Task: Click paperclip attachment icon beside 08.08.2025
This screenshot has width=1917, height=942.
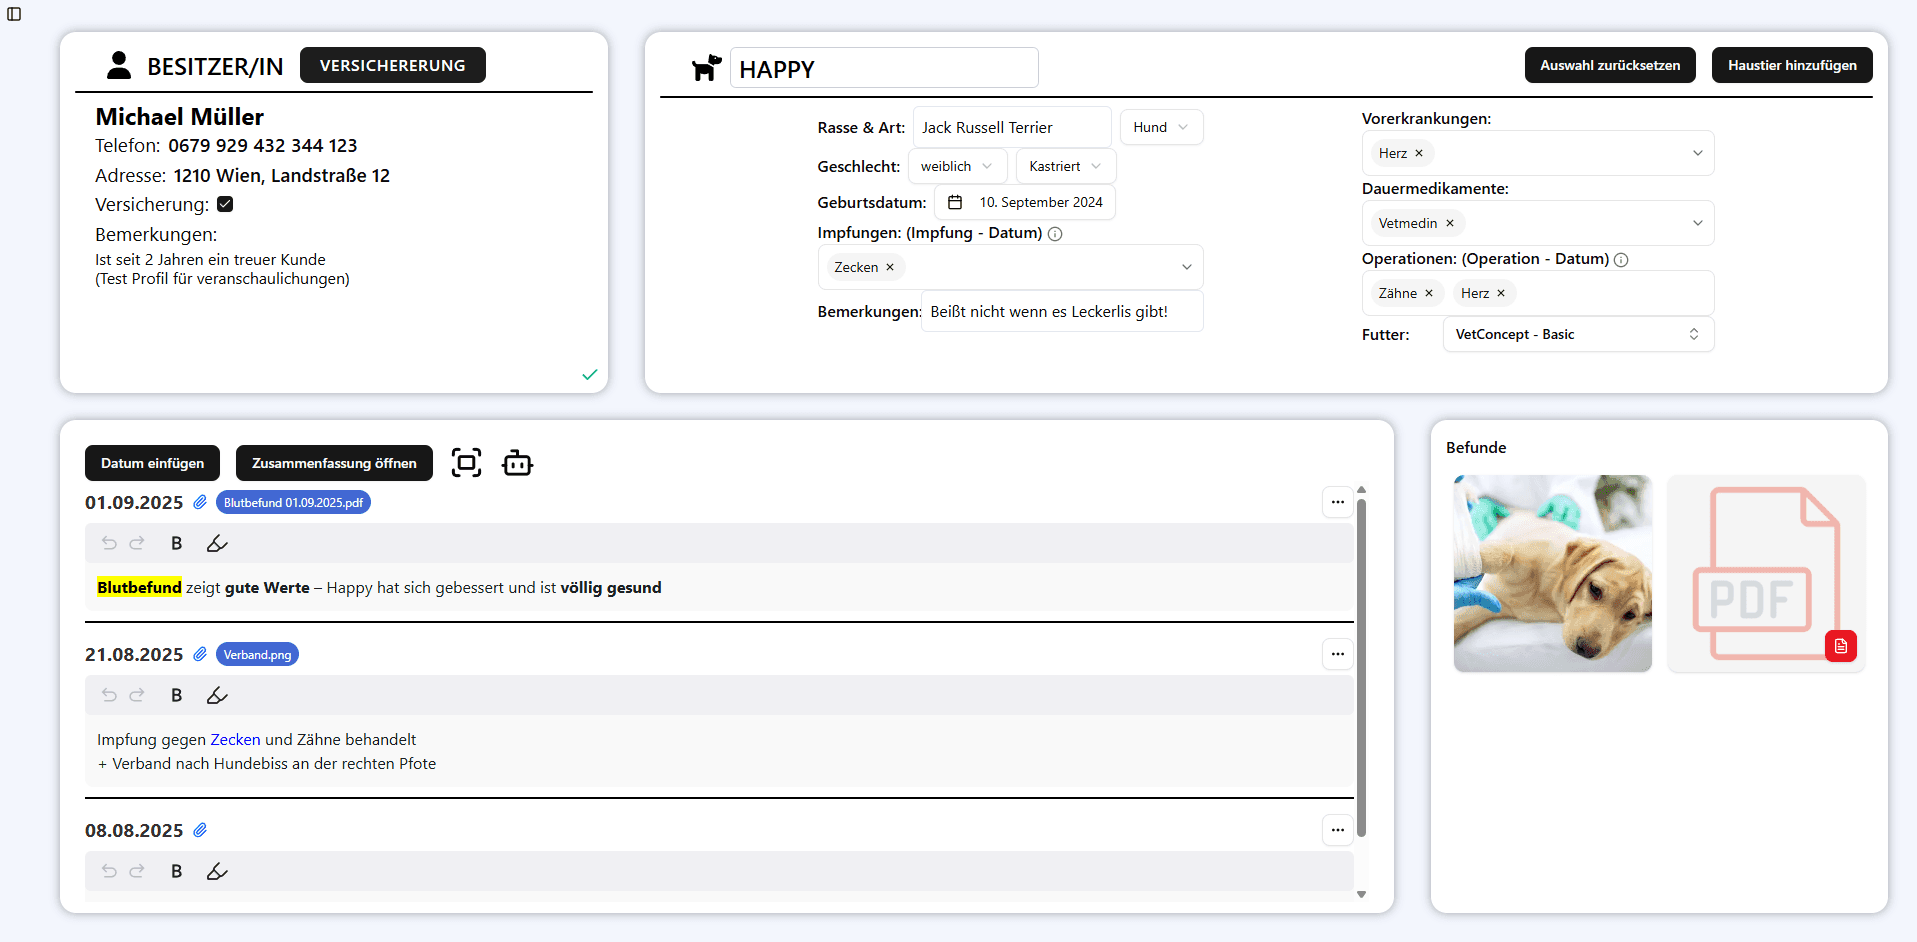Action: [200, 830]
